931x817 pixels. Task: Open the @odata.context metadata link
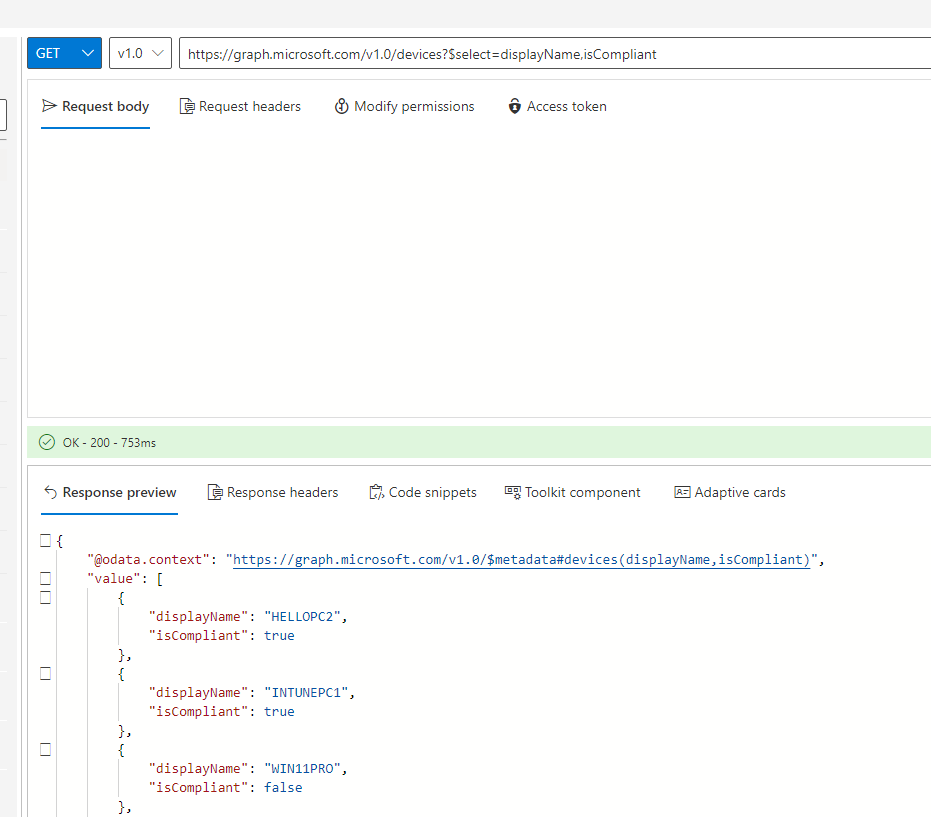coord(520,559)
